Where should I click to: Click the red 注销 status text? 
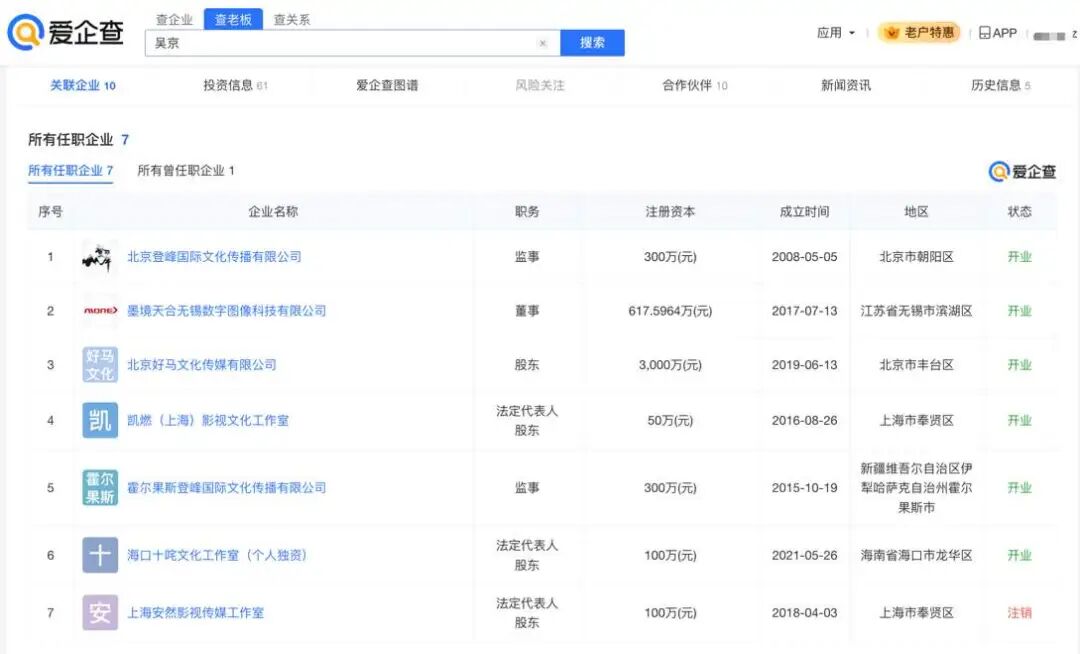pyautogui.click(x=1019, y=613)
